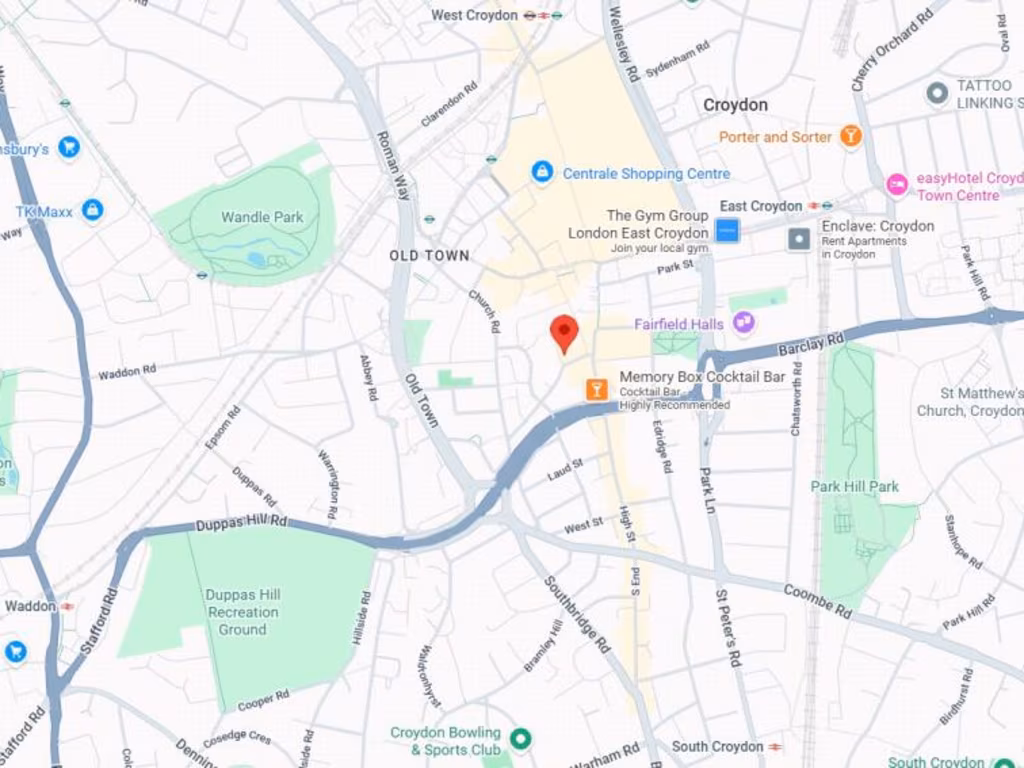Image resolution: width=1024 pixels, height=768 pixels.
Task: Click the Sainsbury's shopping cart icon
Action: tap(69, 147)
